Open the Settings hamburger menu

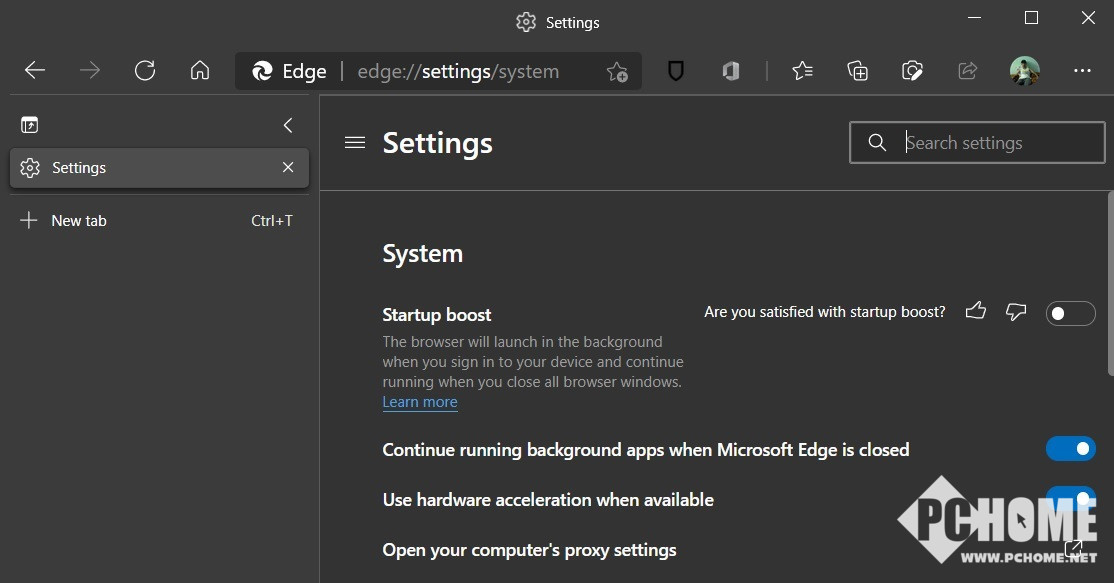pyautogui.click(x=355, y=143)
